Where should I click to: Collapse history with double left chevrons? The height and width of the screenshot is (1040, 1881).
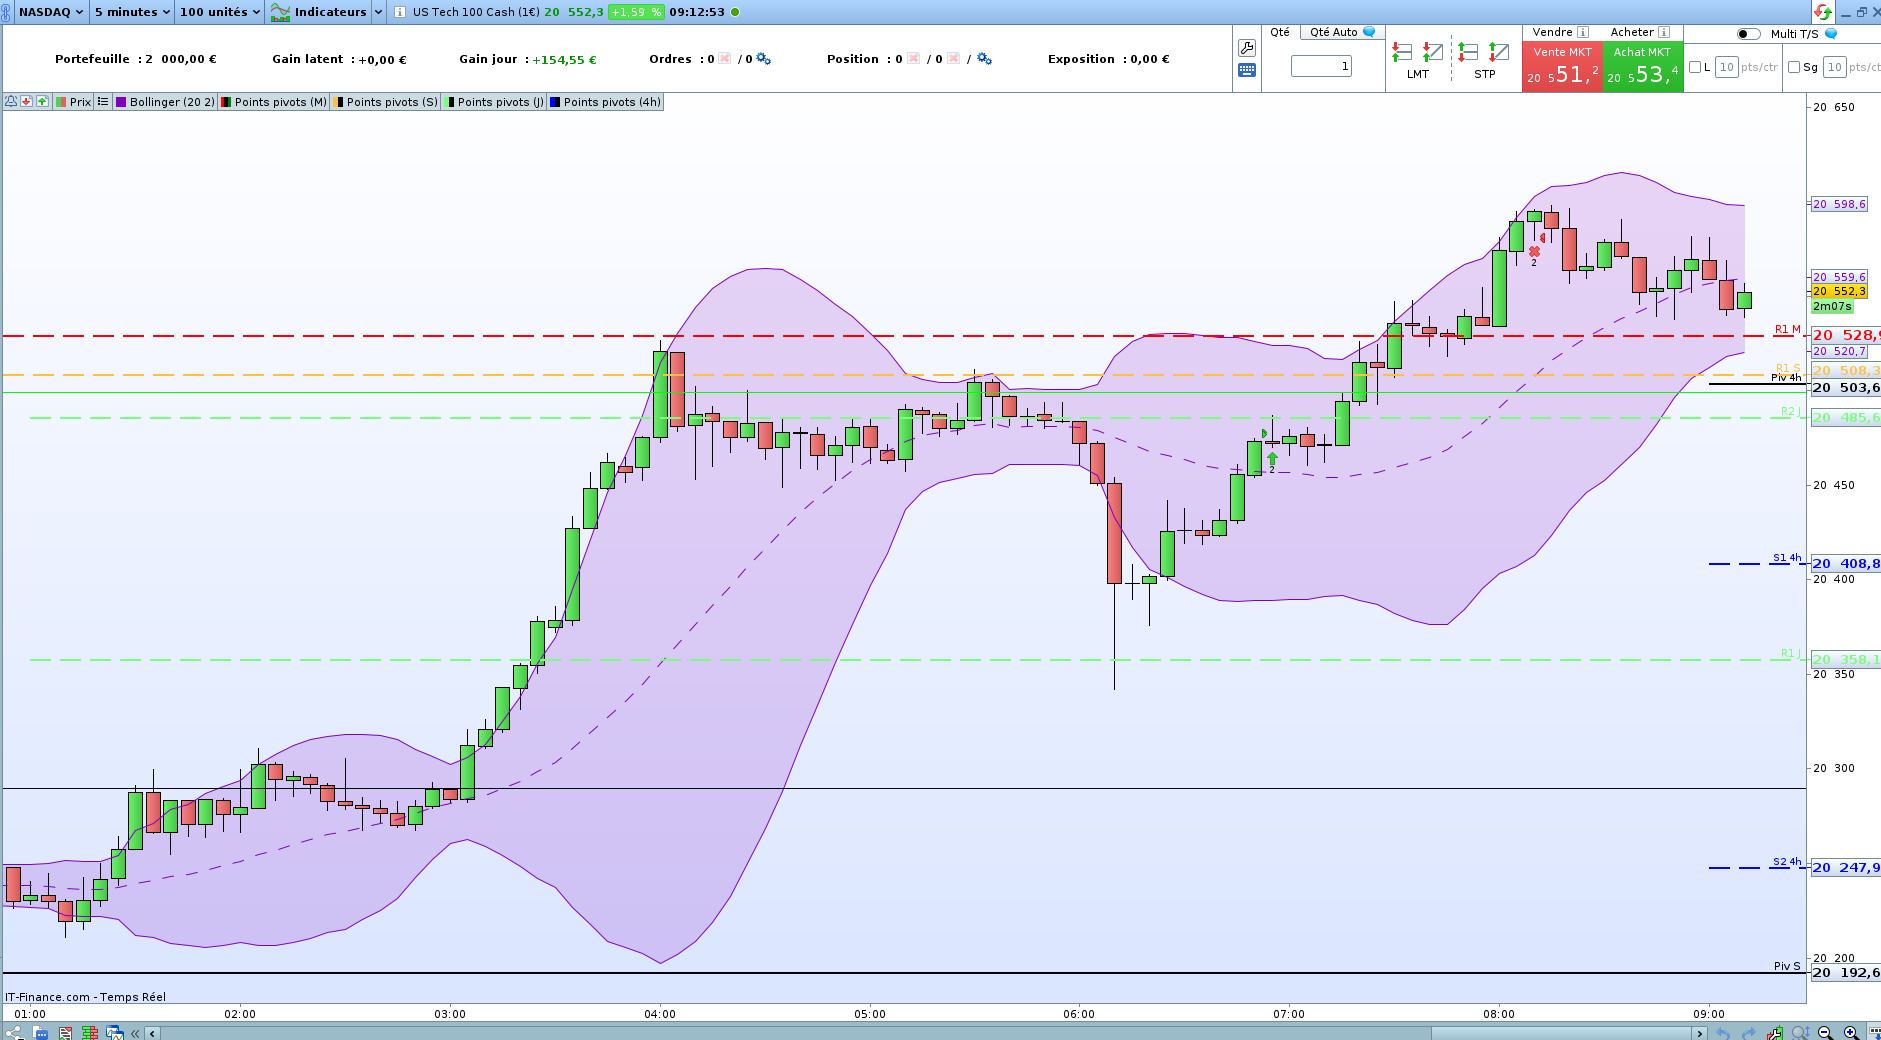135,1033
